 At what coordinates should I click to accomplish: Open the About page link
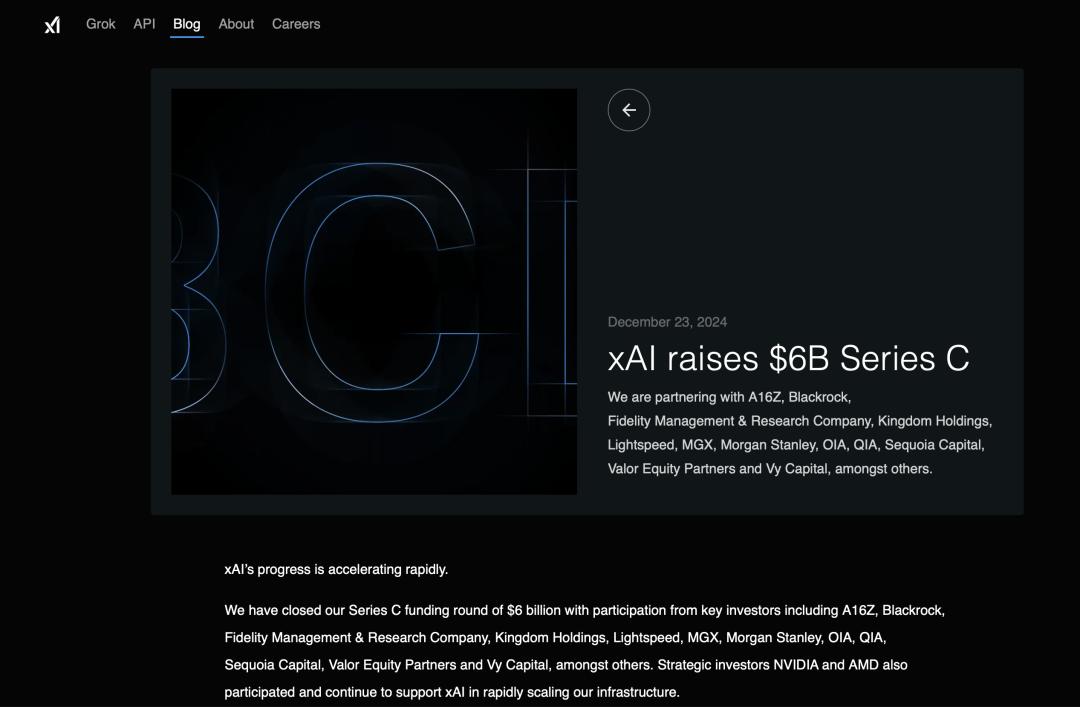coord(236,24)
